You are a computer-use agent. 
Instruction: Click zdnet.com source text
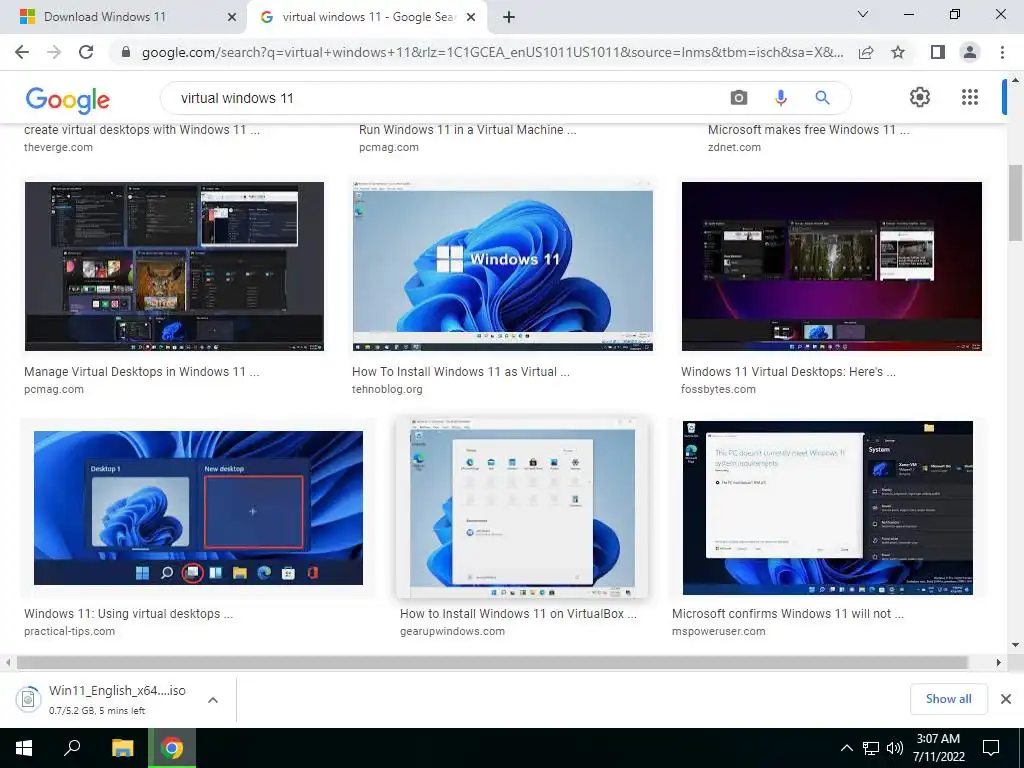coord(734,148)
